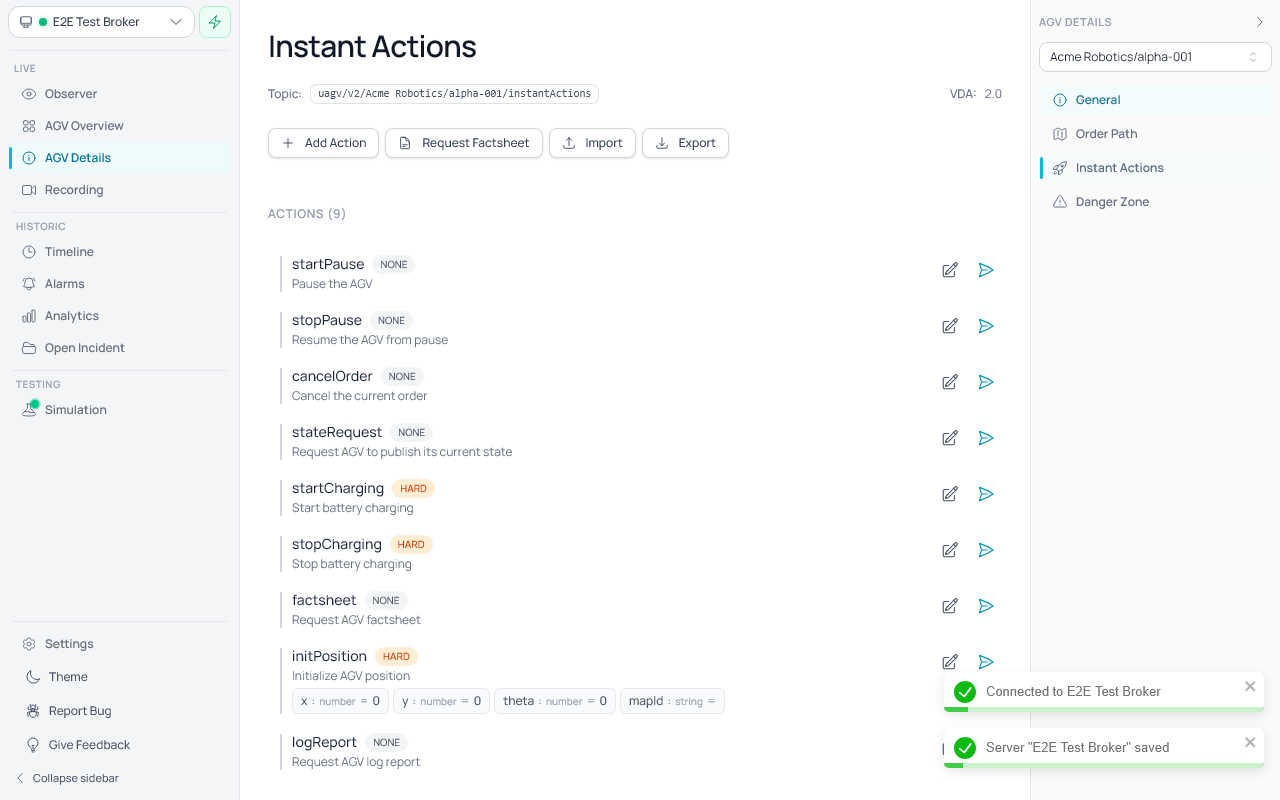Open the Acme Robotics/alpha-001 AGV selector
The height and width of the screenshot is (800, 1280).
tap(1155, 57)
